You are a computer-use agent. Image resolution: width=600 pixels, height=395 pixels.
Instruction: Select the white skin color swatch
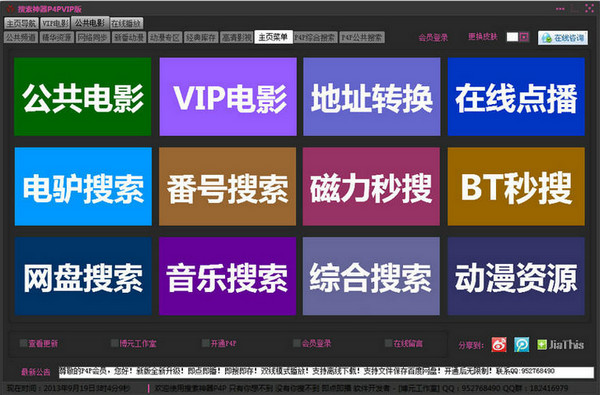512,37
